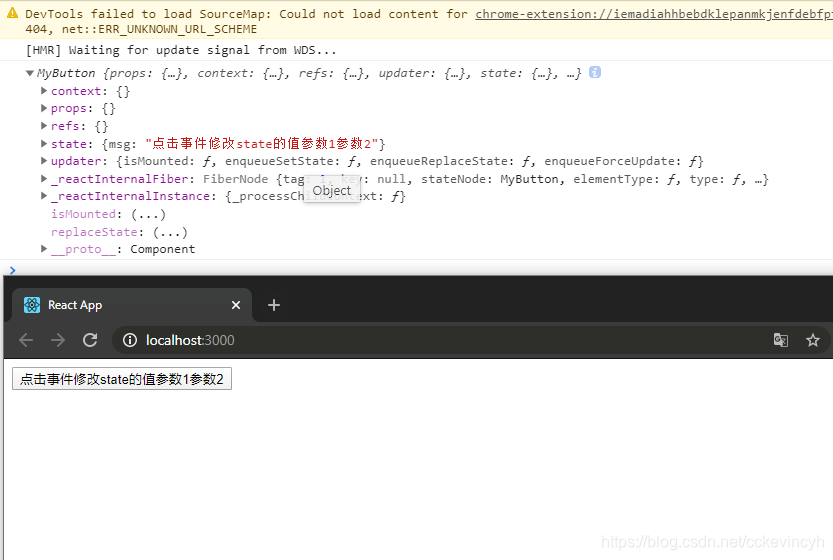Expand the _reactInternalFiber property
The image size is (833, 560).
44,179
